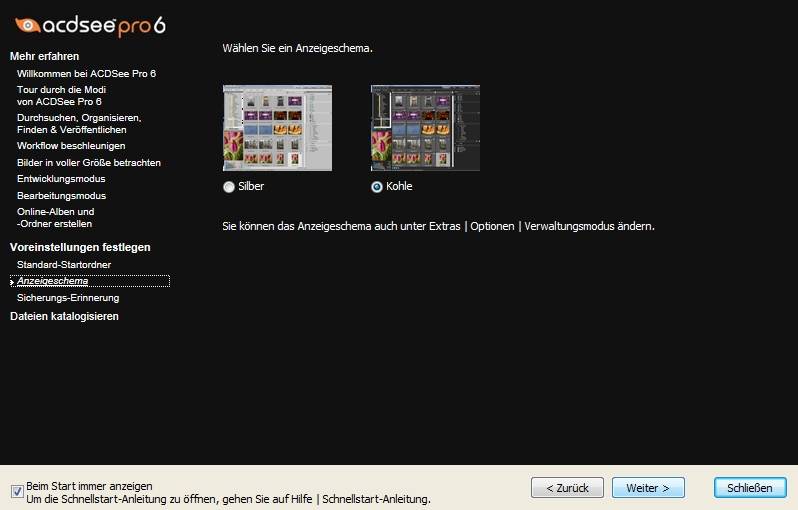This screenshot has height=510, width=798.
Task: Open the Bearbeitungsmodus topic
Action: click(x=61, y=195)
